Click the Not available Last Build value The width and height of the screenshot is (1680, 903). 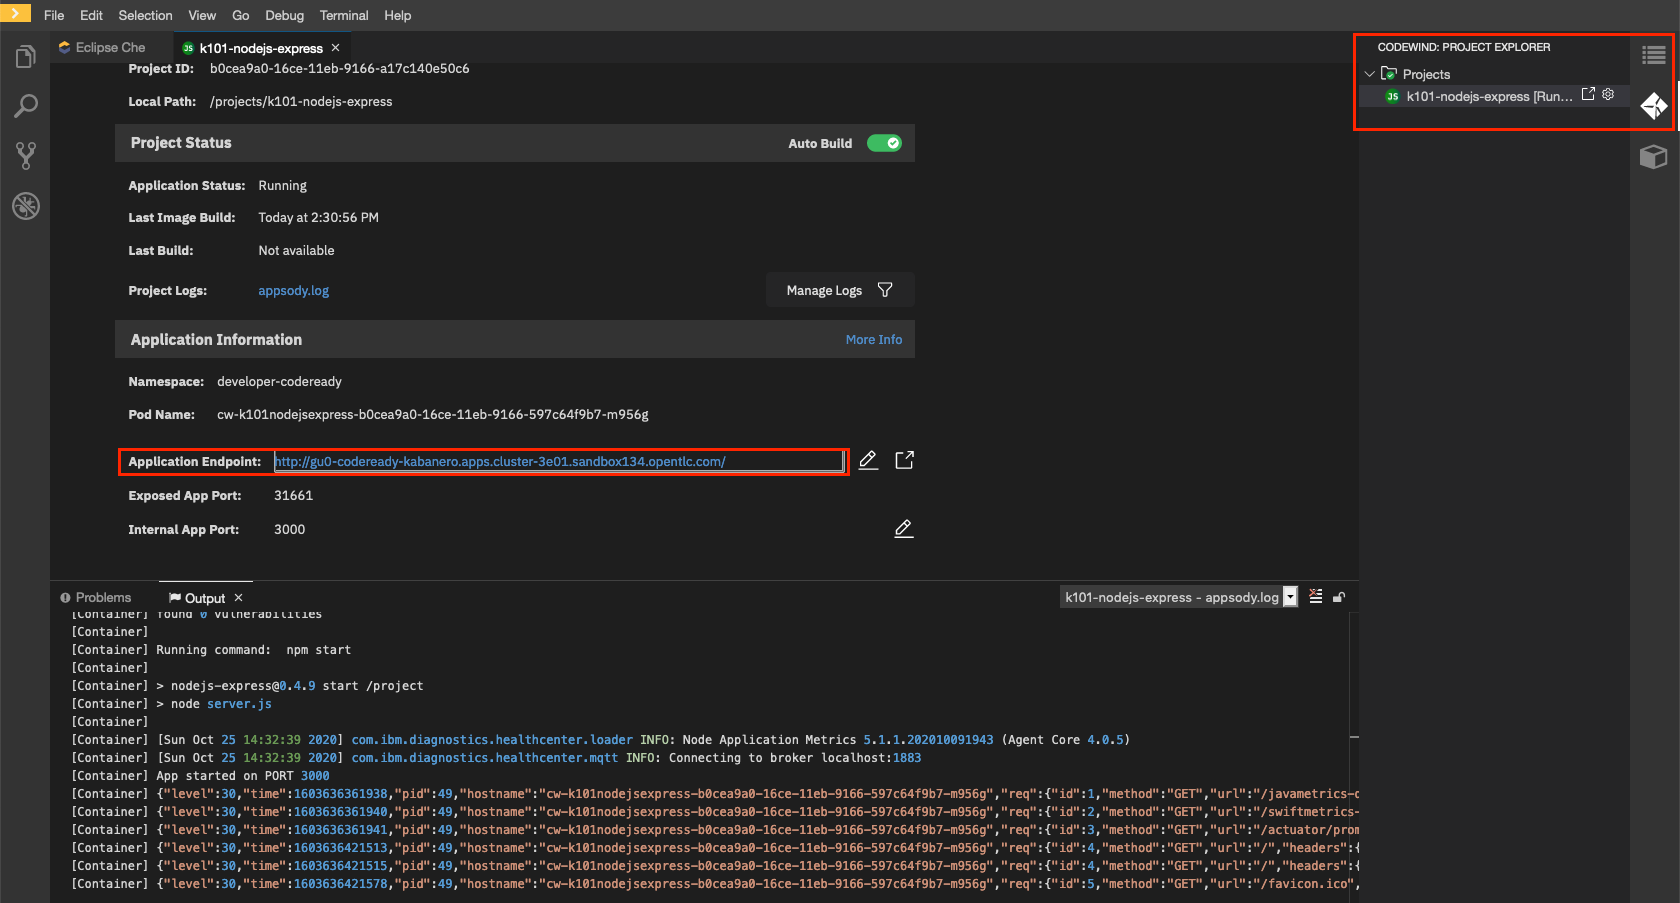296,250
